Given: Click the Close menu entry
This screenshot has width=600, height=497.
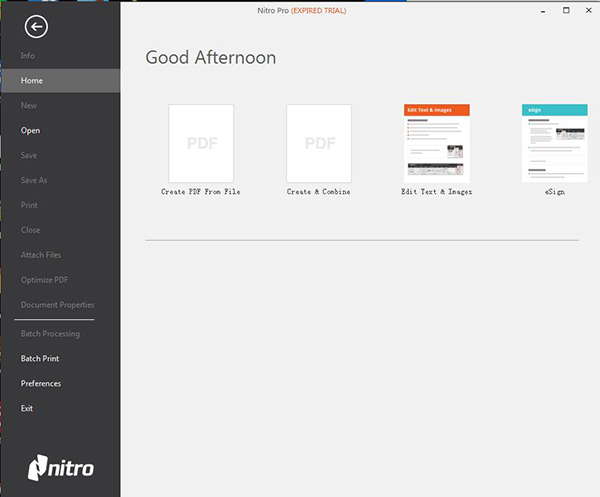Looking at the screenshot, I should (x=30, y=230).
